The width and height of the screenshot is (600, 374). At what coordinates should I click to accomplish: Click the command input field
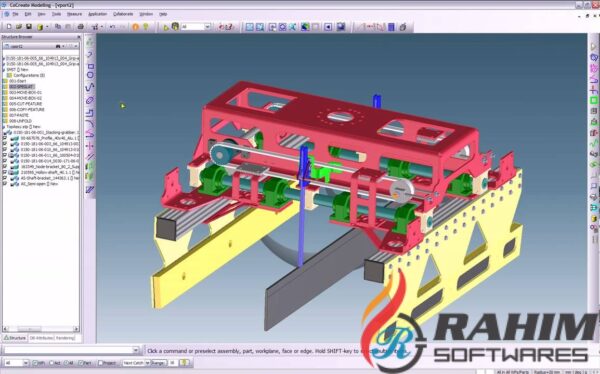click(x=68, y=350)
